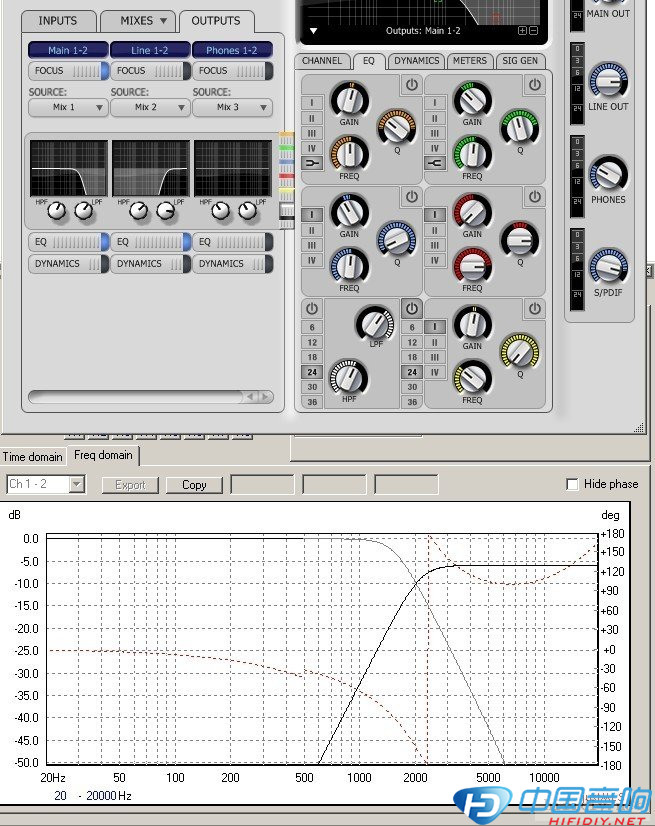This screenshot has width=655, height=826.
Task: Toggle the HPF/LPF filter power button
Action: click(312, 309)
